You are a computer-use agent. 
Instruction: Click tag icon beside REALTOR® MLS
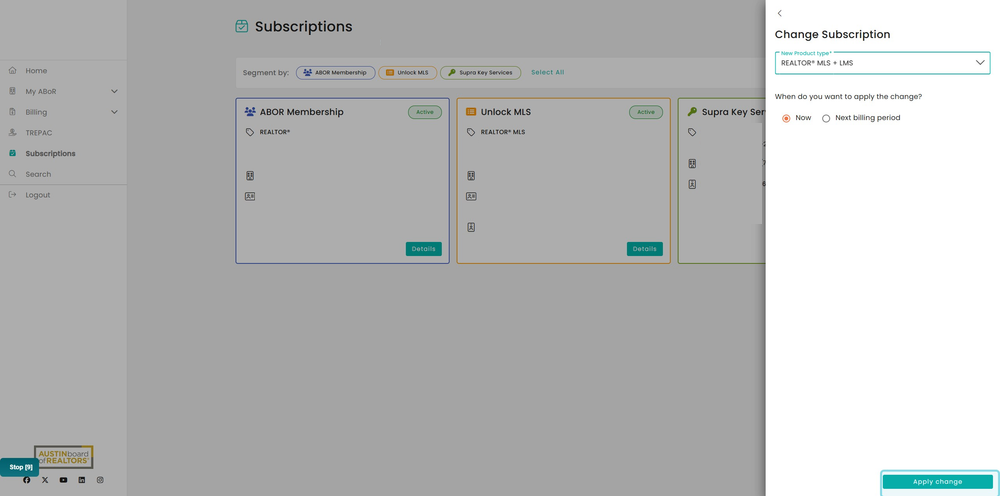click(471, 132)
